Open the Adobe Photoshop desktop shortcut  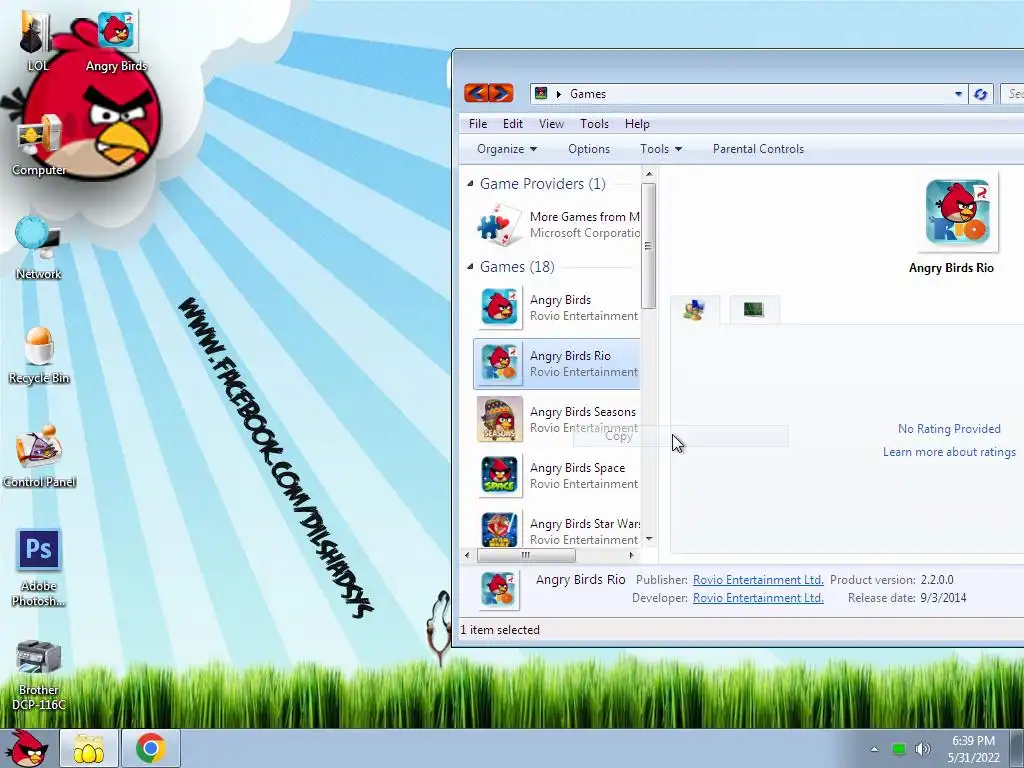pos(39,567)
